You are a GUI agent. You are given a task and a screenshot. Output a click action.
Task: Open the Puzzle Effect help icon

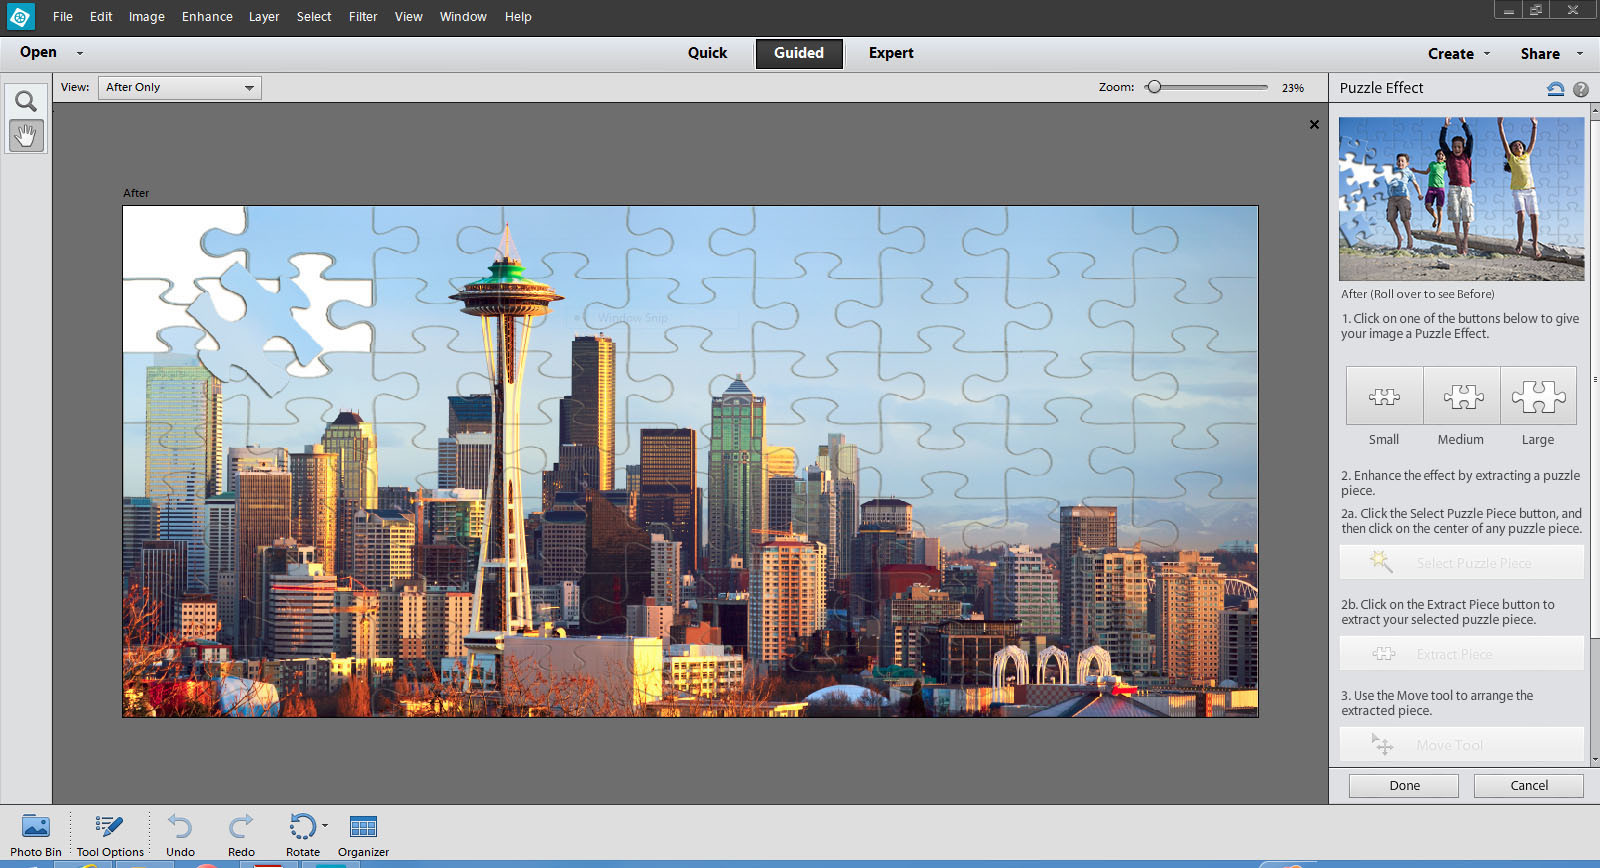coord(1581,89)
